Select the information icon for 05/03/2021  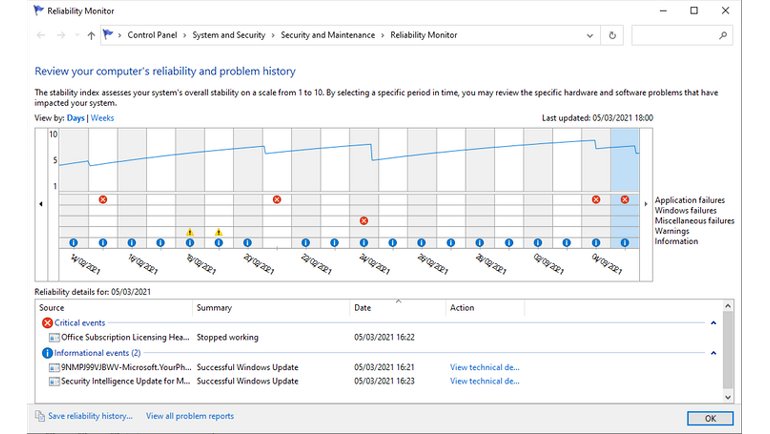(x=625, y=243)
